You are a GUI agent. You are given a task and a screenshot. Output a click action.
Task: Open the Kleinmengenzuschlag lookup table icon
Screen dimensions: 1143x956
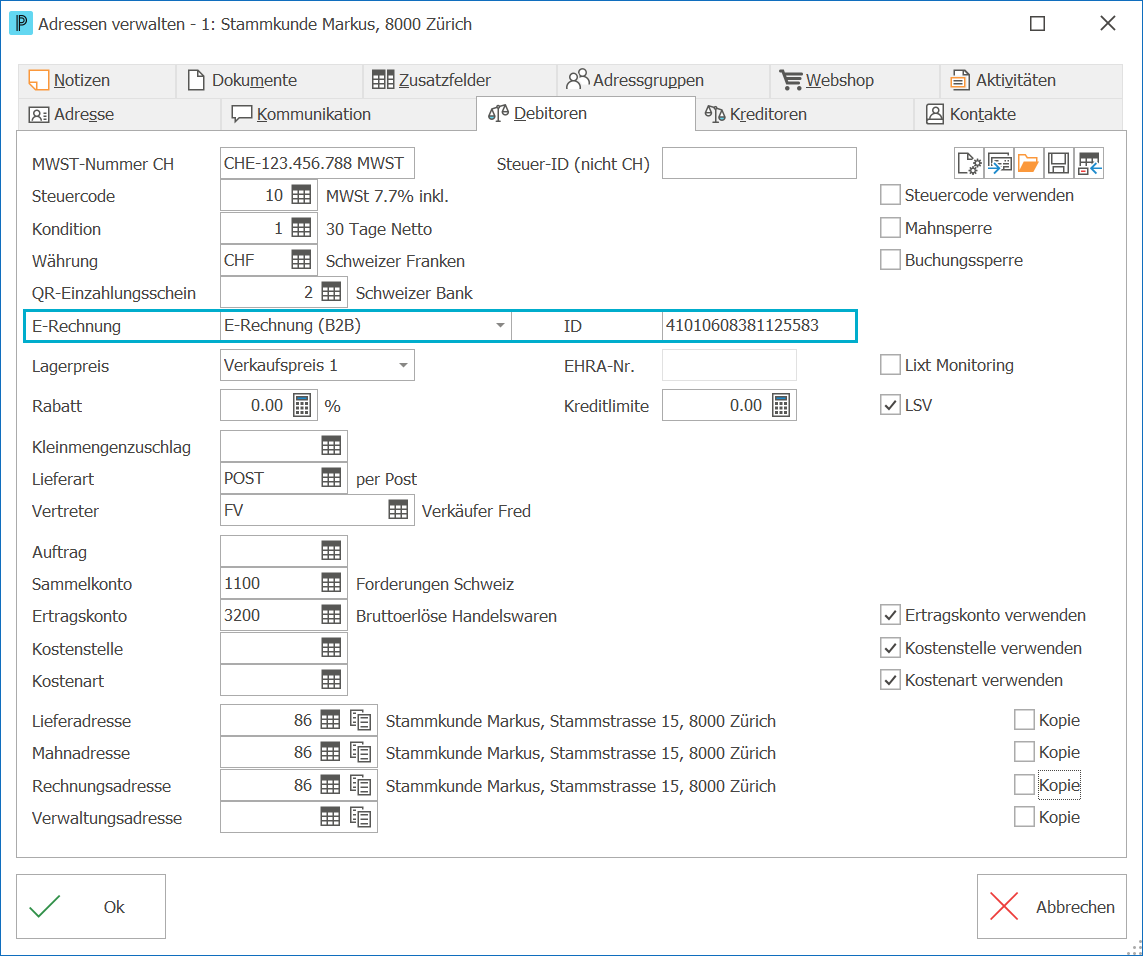pos(331,446)
